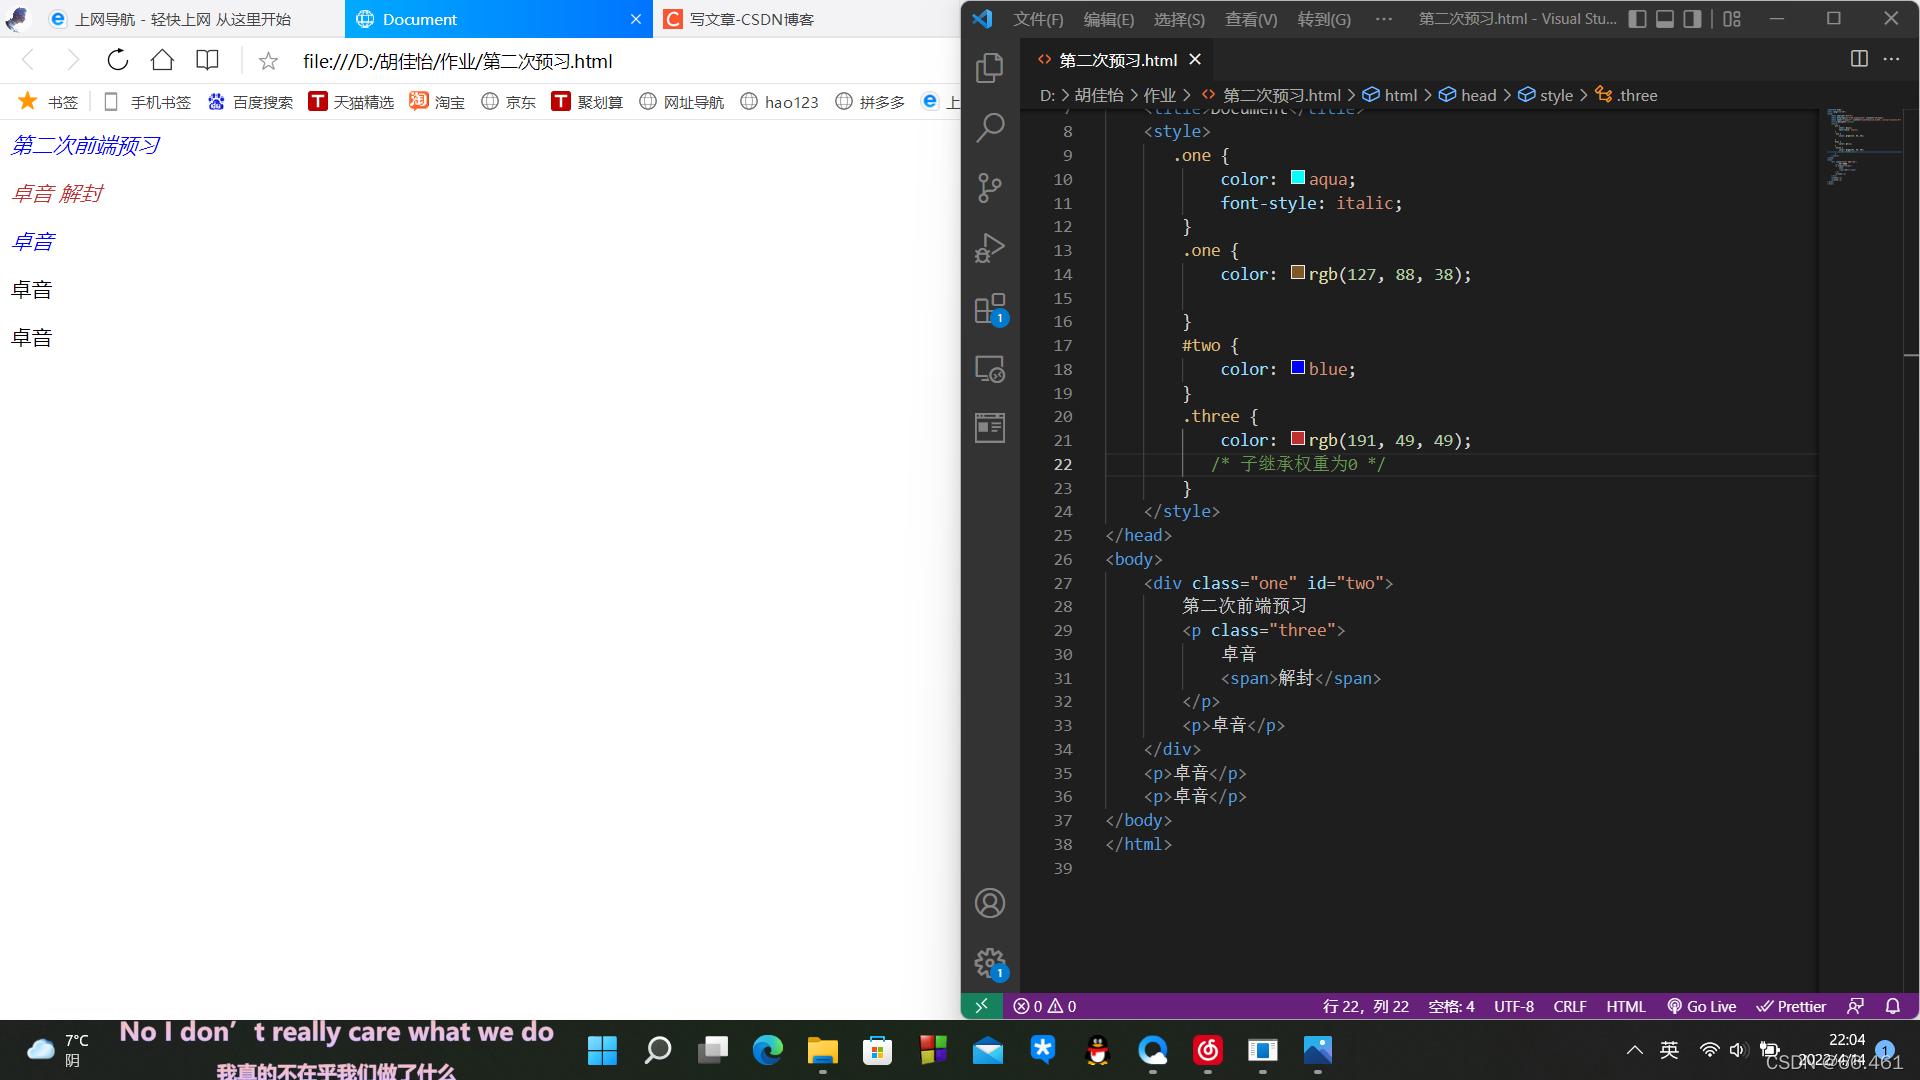Open the Accounts icon in the activity bar
The height and width of the screenshot is (1080, 1920).
tap(989, 903)
